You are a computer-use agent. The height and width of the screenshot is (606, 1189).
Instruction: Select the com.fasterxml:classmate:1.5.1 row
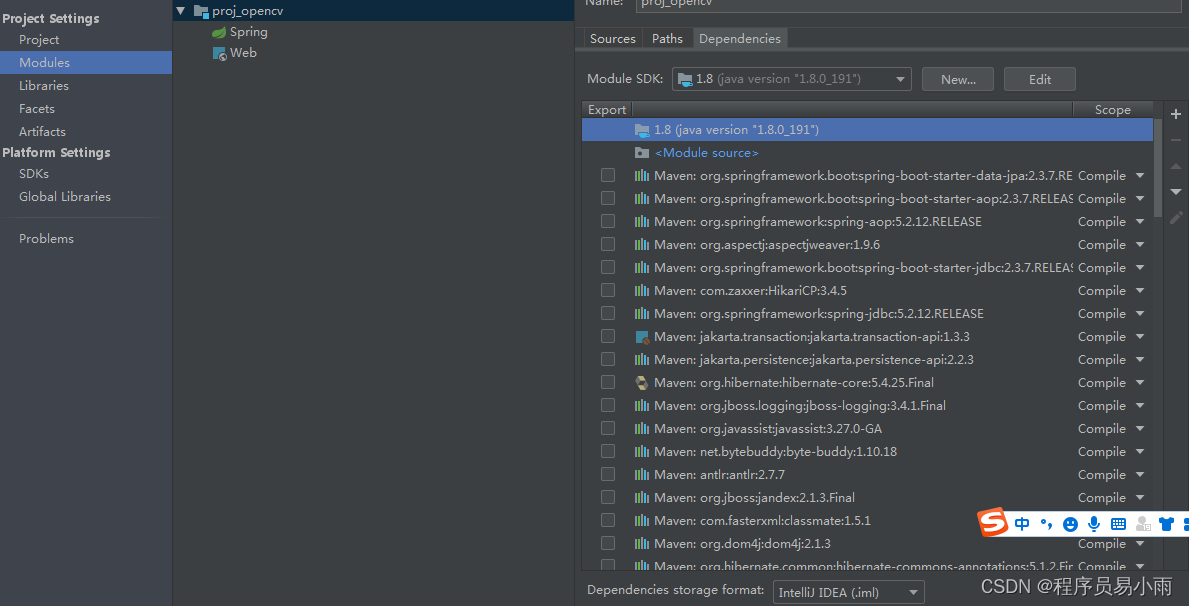pos(867,520)
